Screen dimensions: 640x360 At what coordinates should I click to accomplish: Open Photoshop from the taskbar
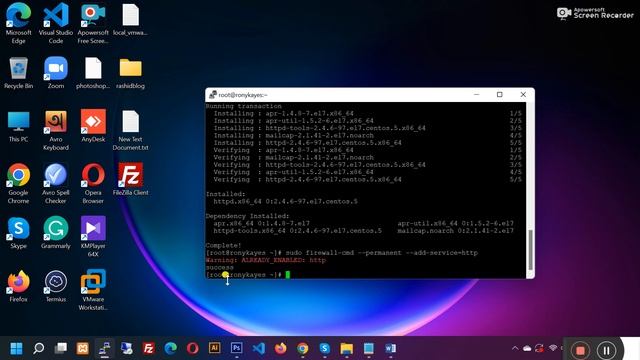point(237,348)
